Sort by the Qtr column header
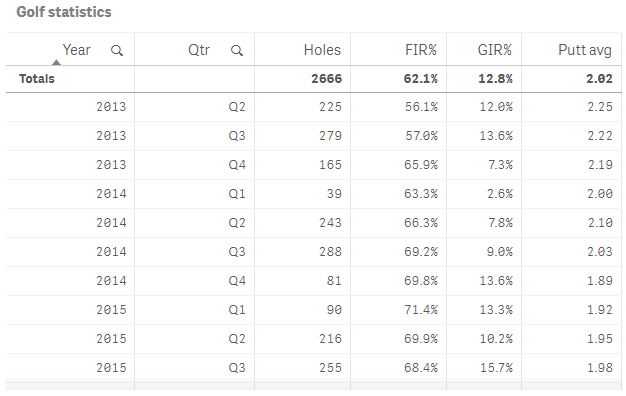 [199, 50]
